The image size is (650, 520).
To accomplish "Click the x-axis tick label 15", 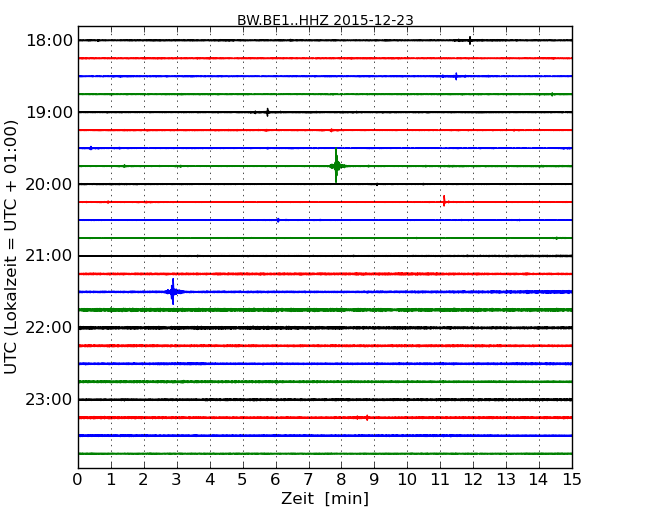I will [x=572, y=480].
